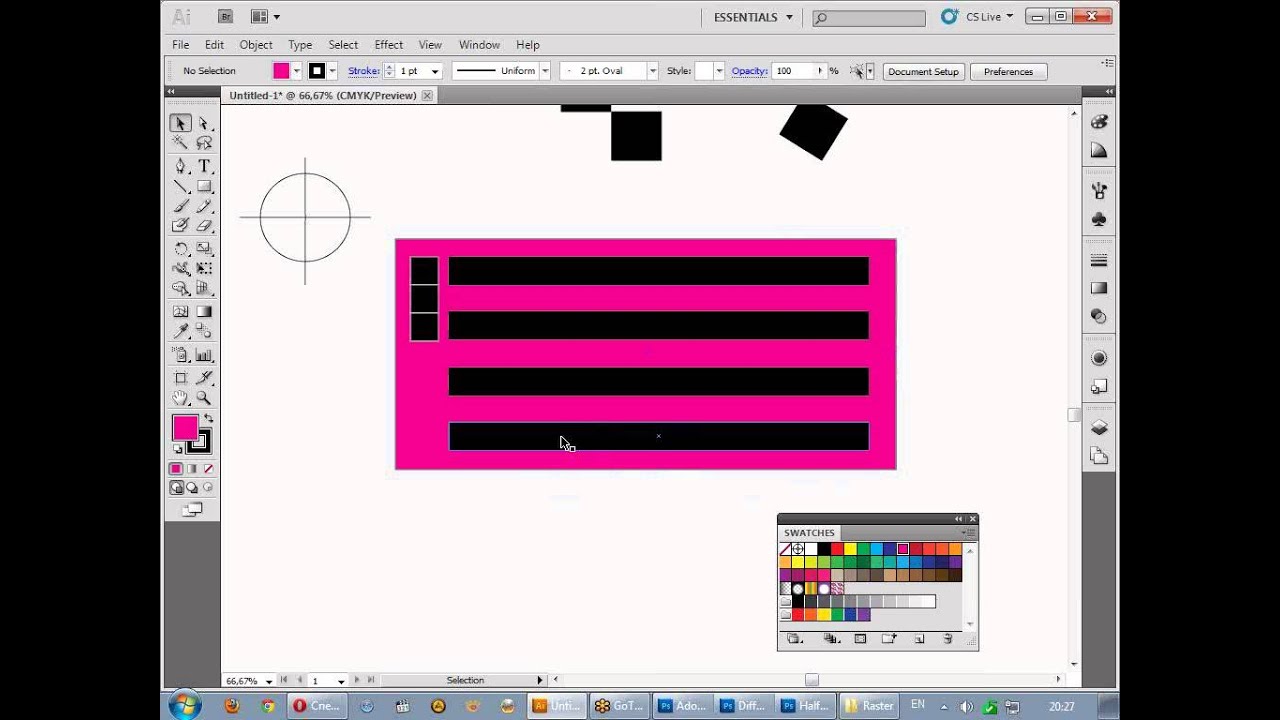The image size is (1280, 720).
Task: Open the Symbols panel club icon
Action: coord(1099,219)
